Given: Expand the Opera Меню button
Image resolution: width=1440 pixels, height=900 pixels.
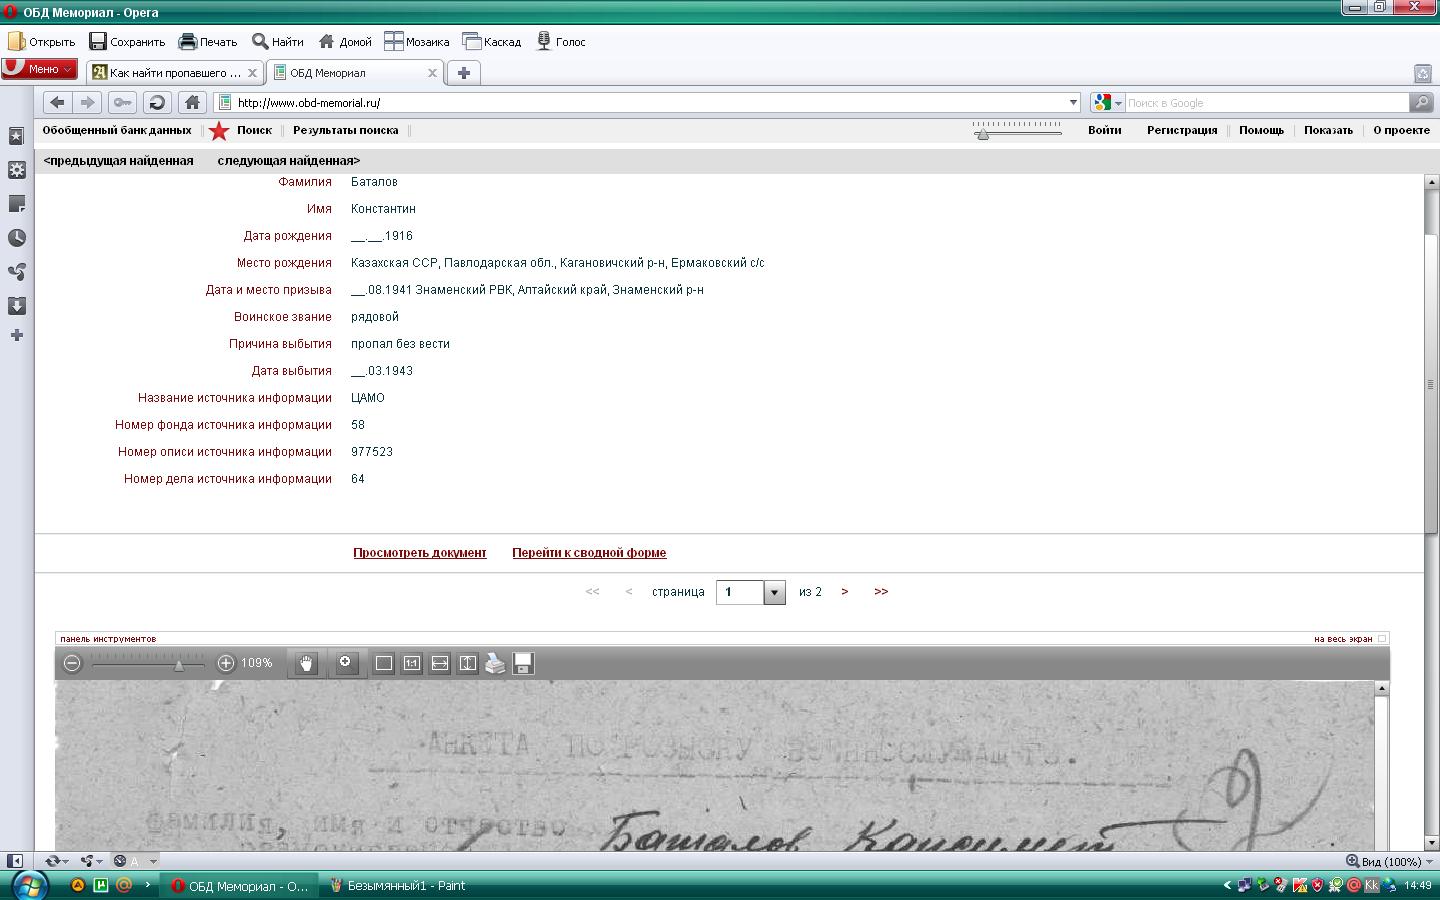Looking at the screenshot, I should pos(39,69).
